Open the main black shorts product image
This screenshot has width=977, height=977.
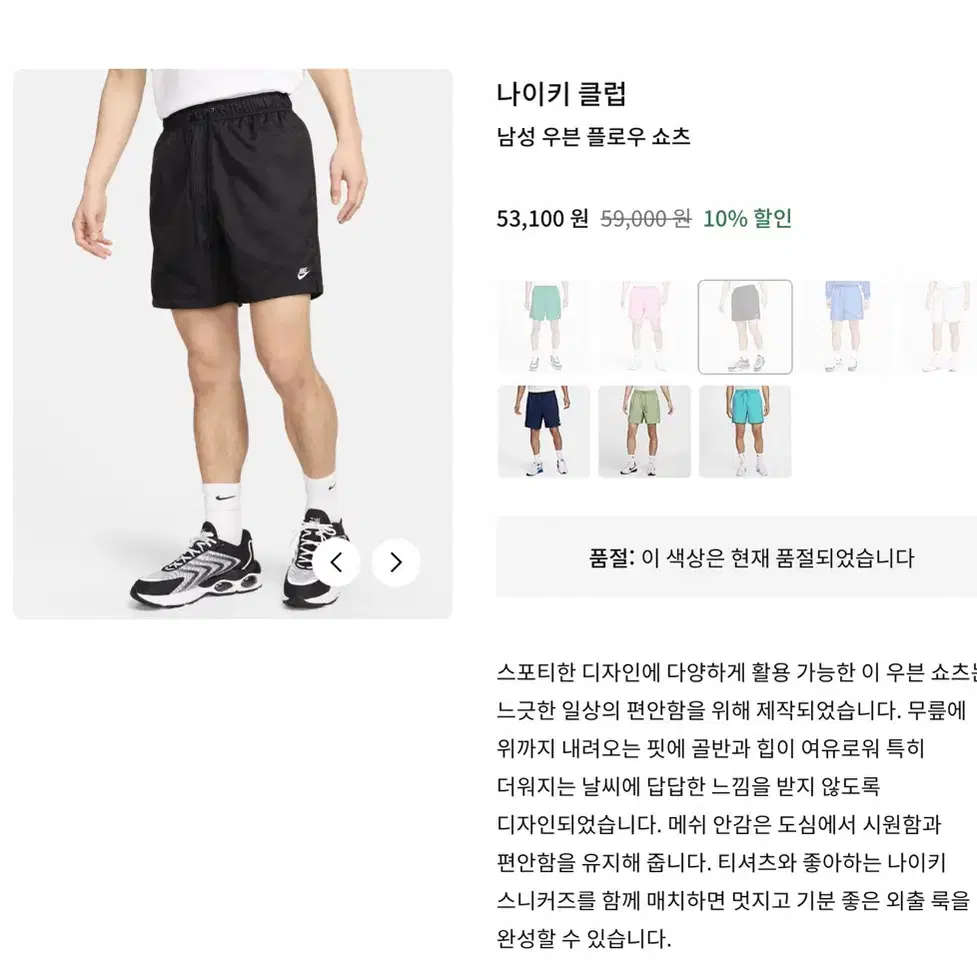232,344
